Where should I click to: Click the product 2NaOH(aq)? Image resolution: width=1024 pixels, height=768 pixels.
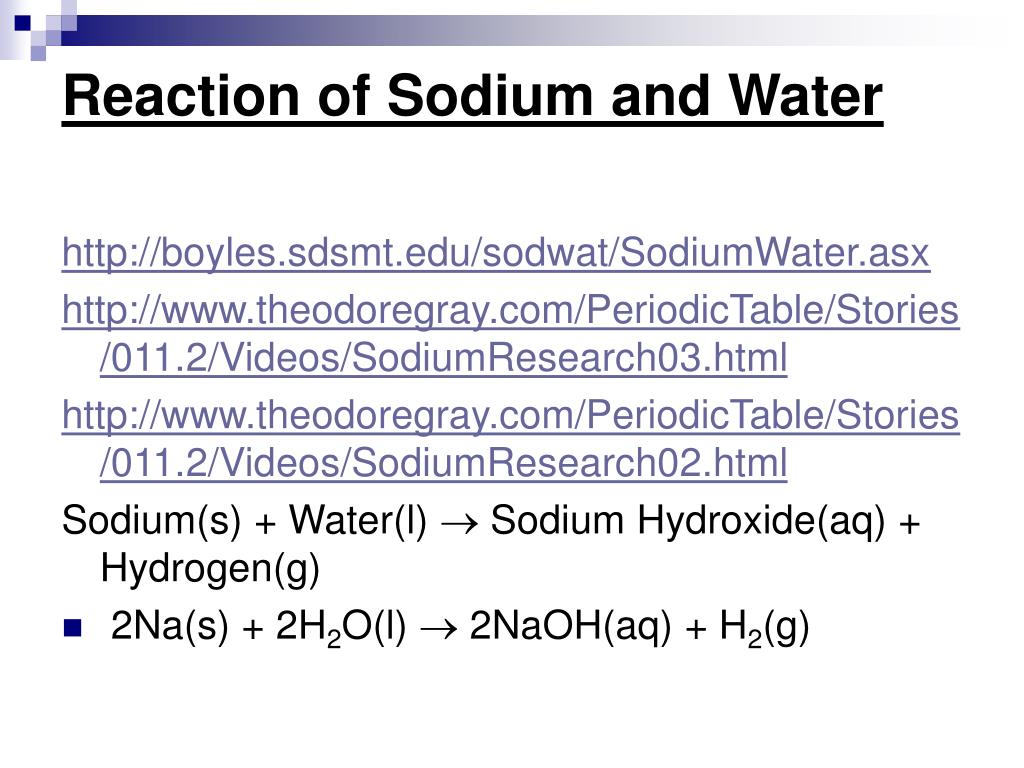570,626
